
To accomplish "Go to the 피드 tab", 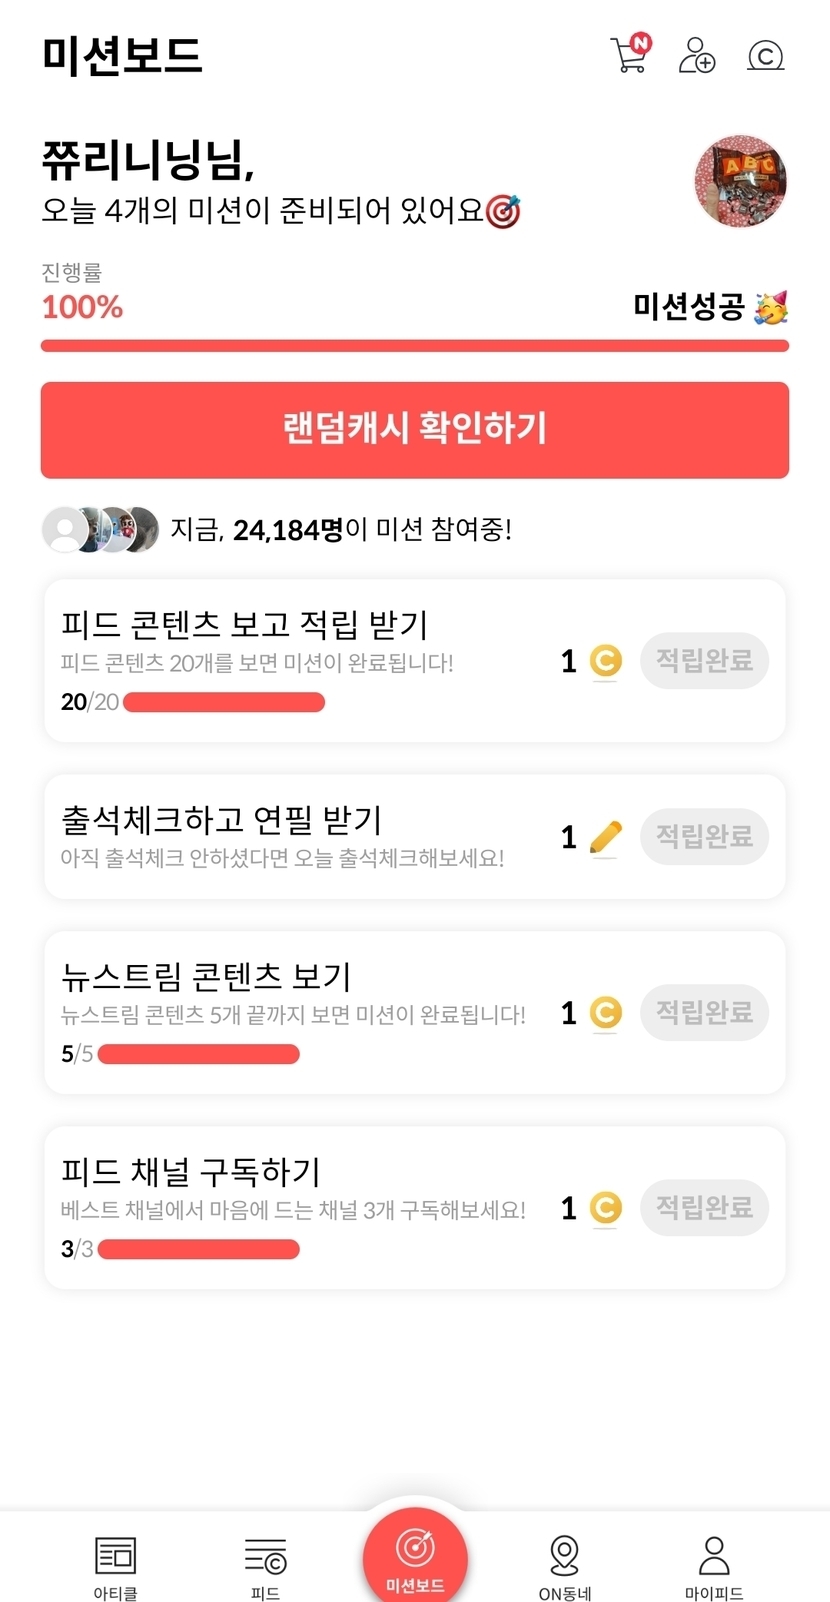I will click(x=266, y=1566).
